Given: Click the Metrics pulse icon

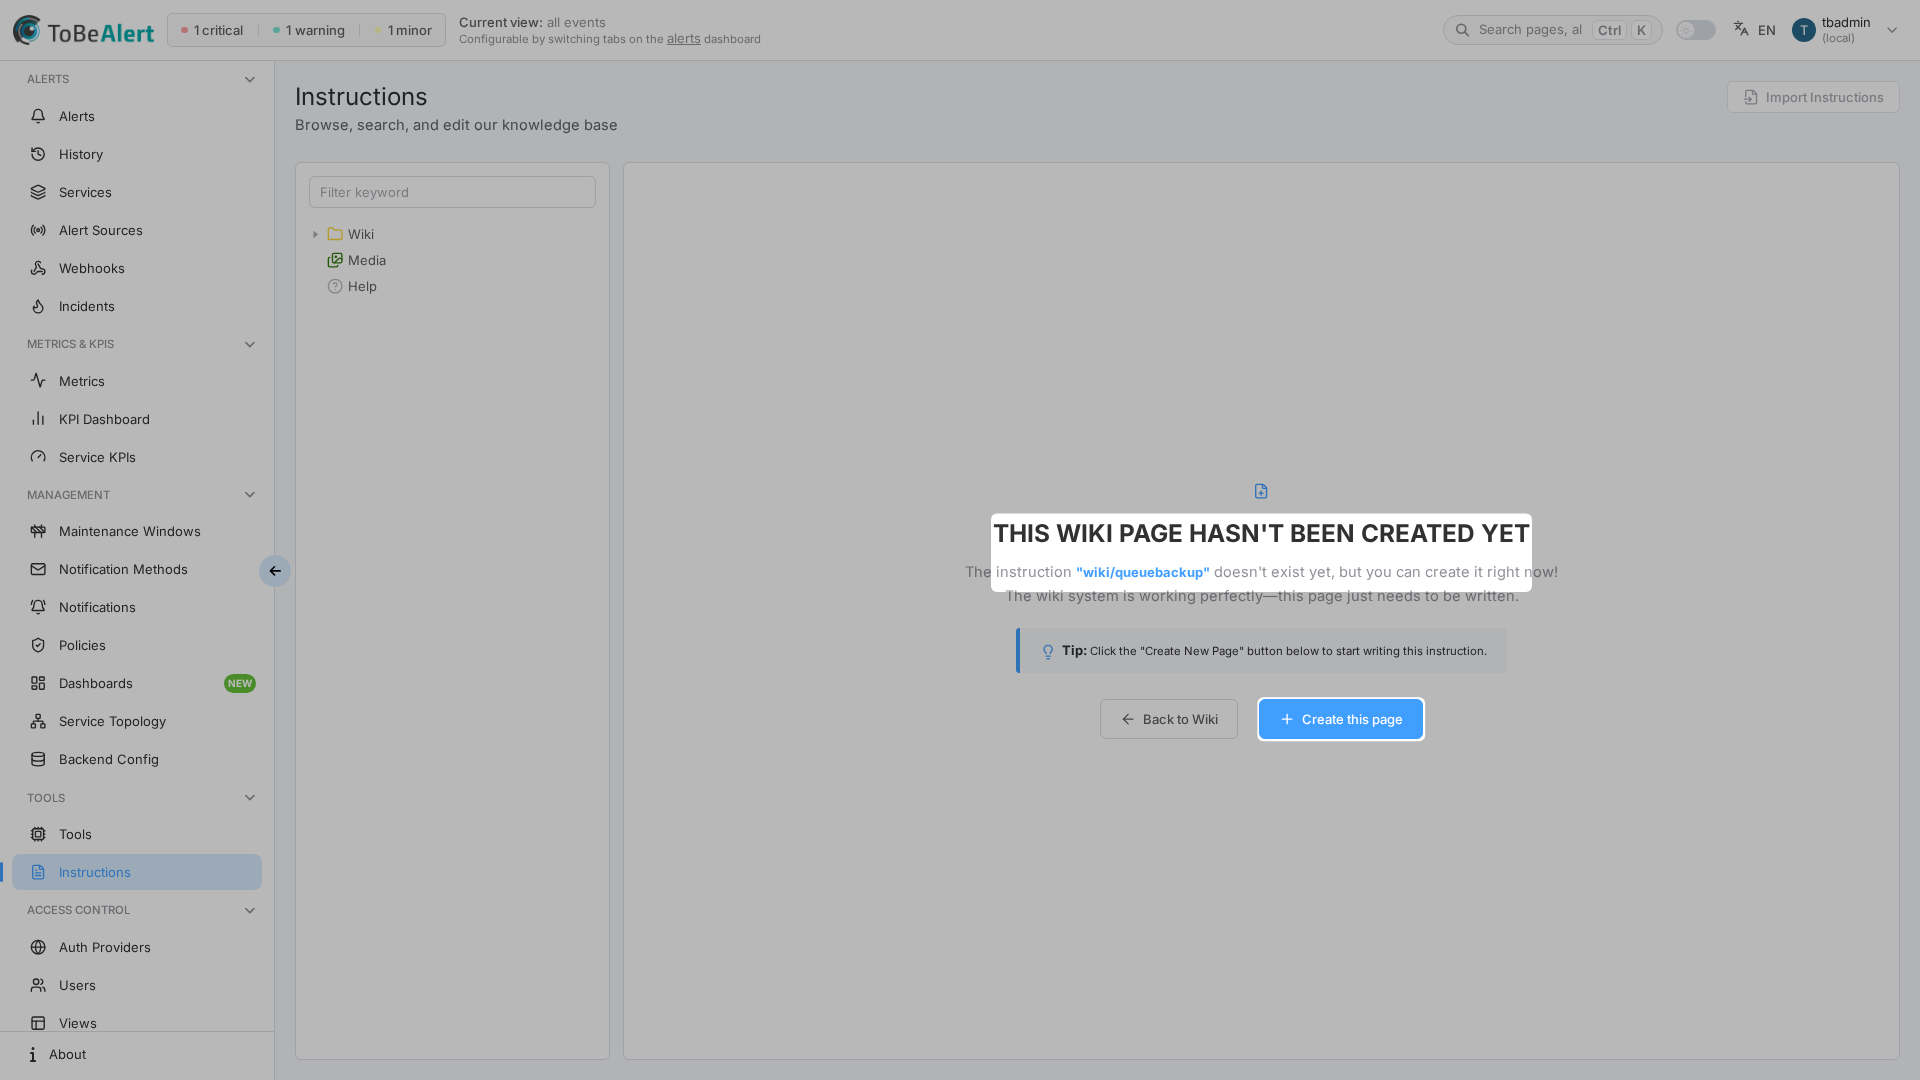Looking at the screenshot, I should point(38,381).
